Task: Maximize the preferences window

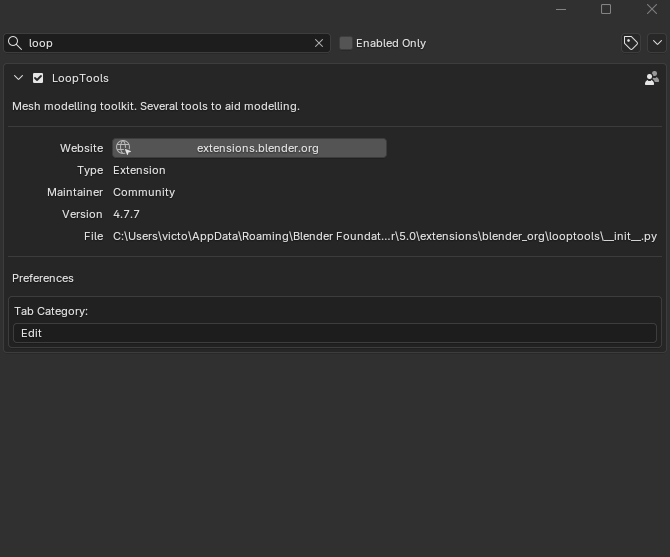Action: [x=606, y=9]
